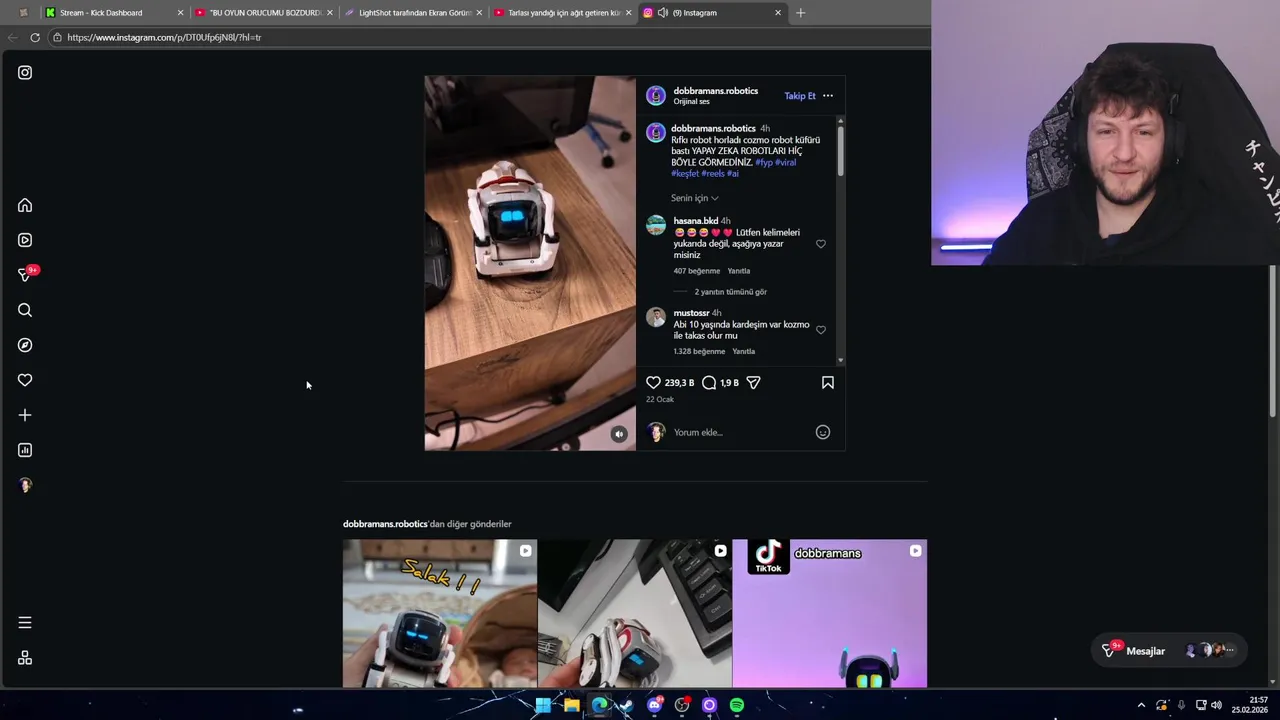This screenshot has width=1280, height=720.
Task: Click the #viral hashtag
Action: point(786,162)
